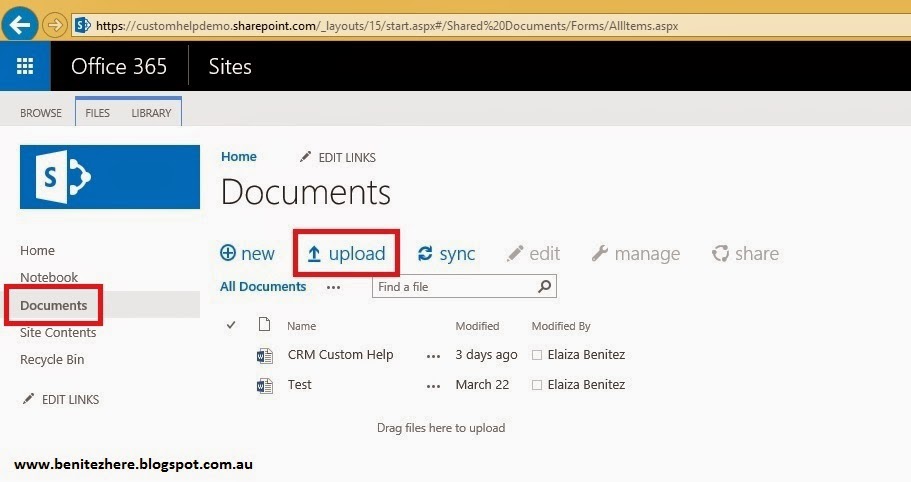Click the share link text
The image size is (911, 482).
click(757, 253)
